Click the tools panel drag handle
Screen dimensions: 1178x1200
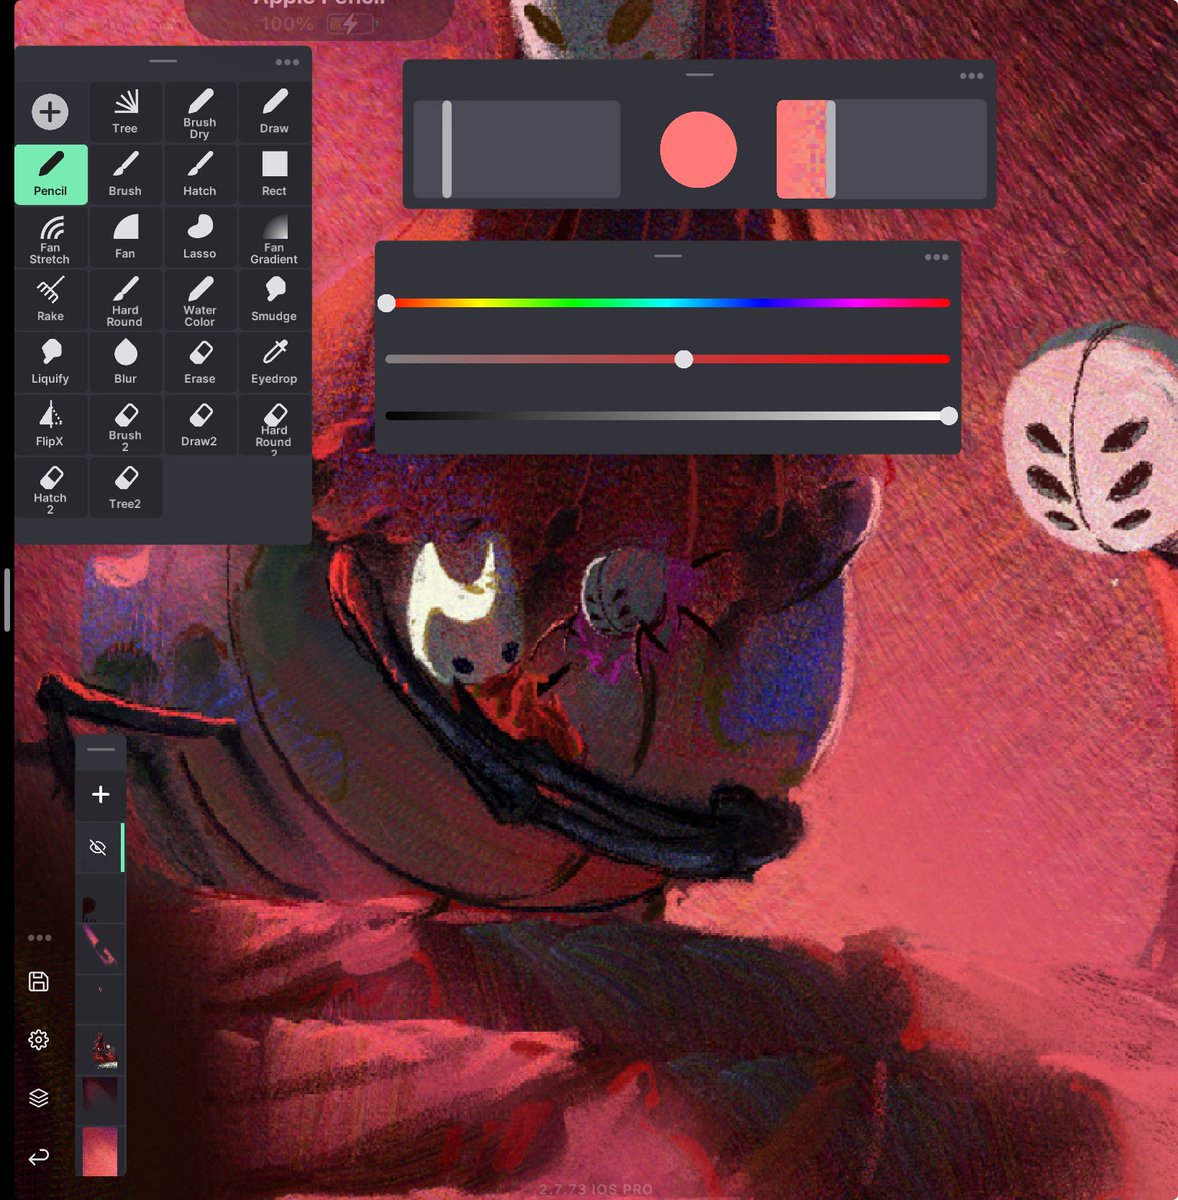pyautogui.click(x=163, y=61)
